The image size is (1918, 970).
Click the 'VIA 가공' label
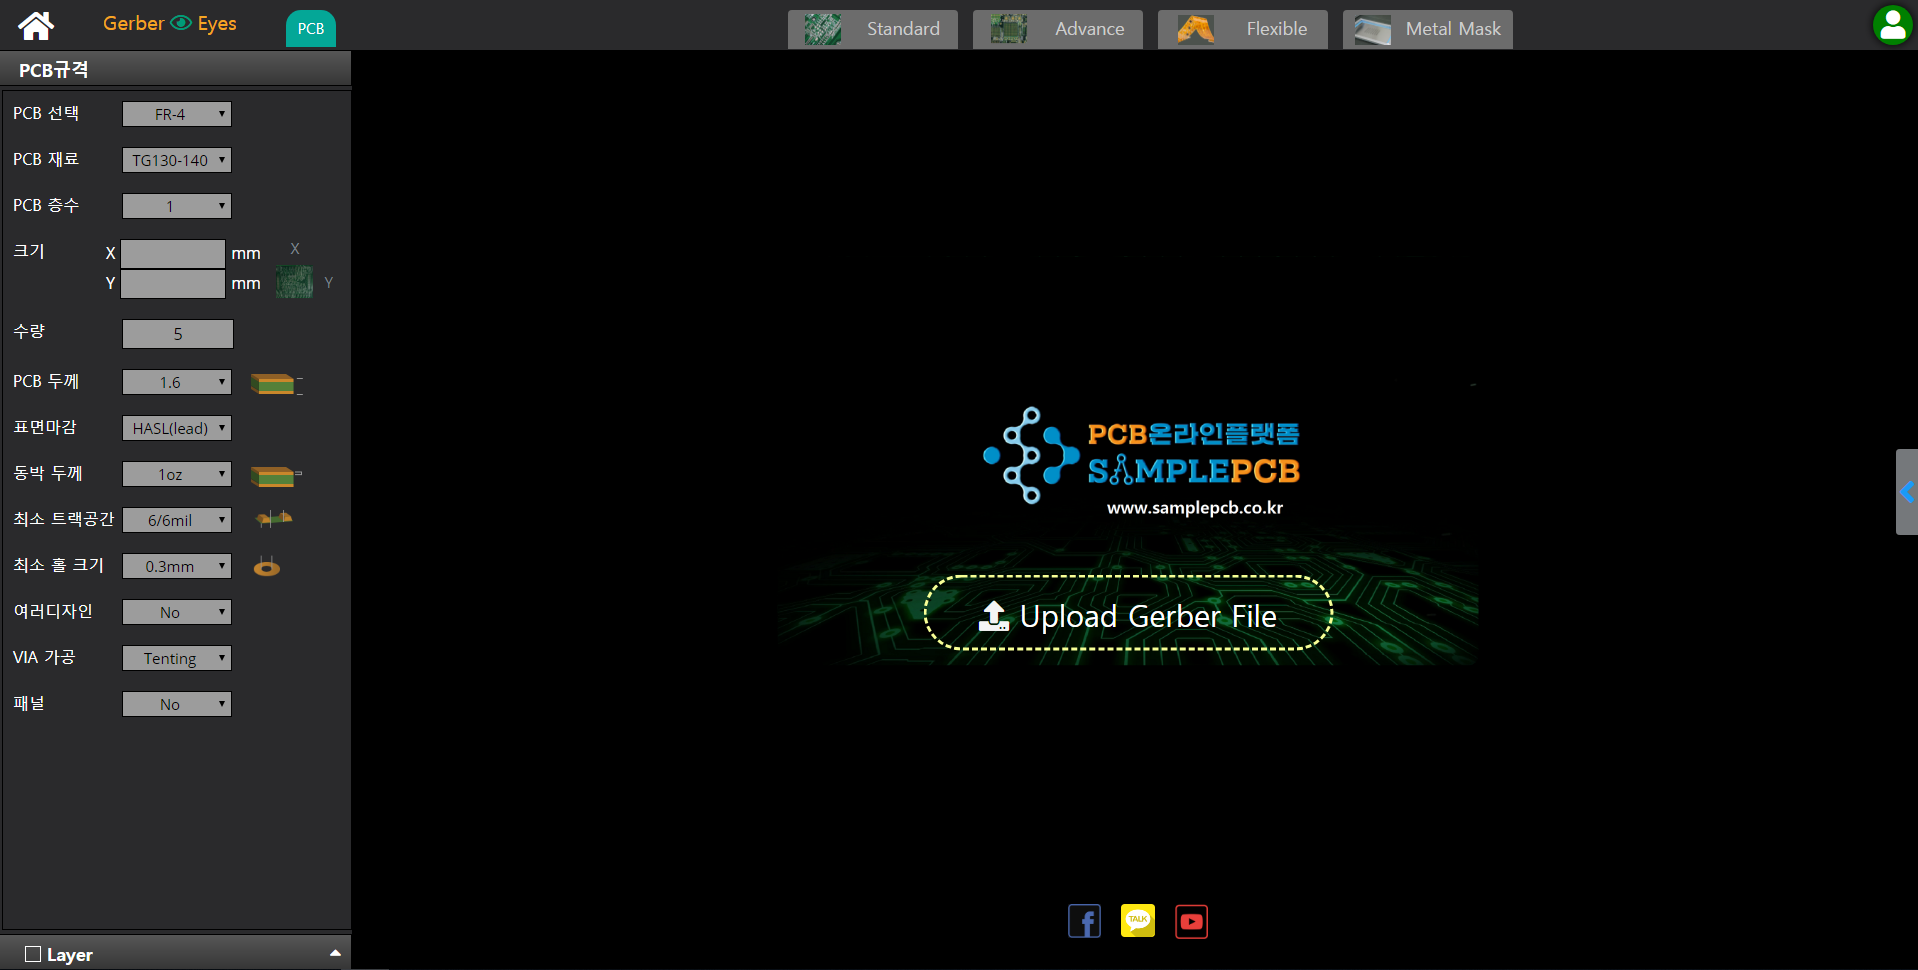point(44,657)
